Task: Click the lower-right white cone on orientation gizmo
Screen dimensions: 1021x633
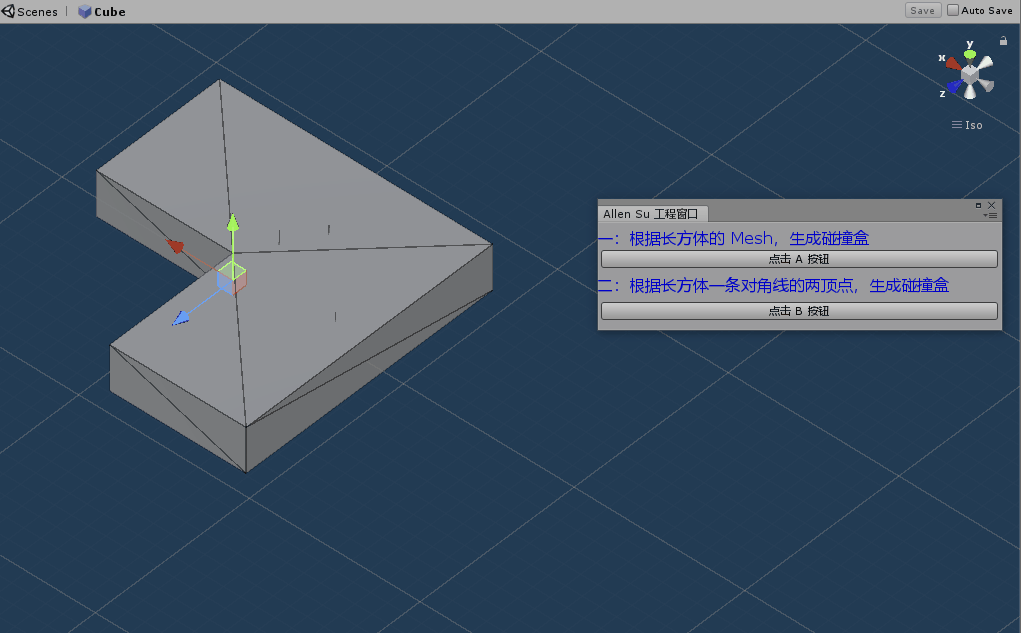Action: 986,85
